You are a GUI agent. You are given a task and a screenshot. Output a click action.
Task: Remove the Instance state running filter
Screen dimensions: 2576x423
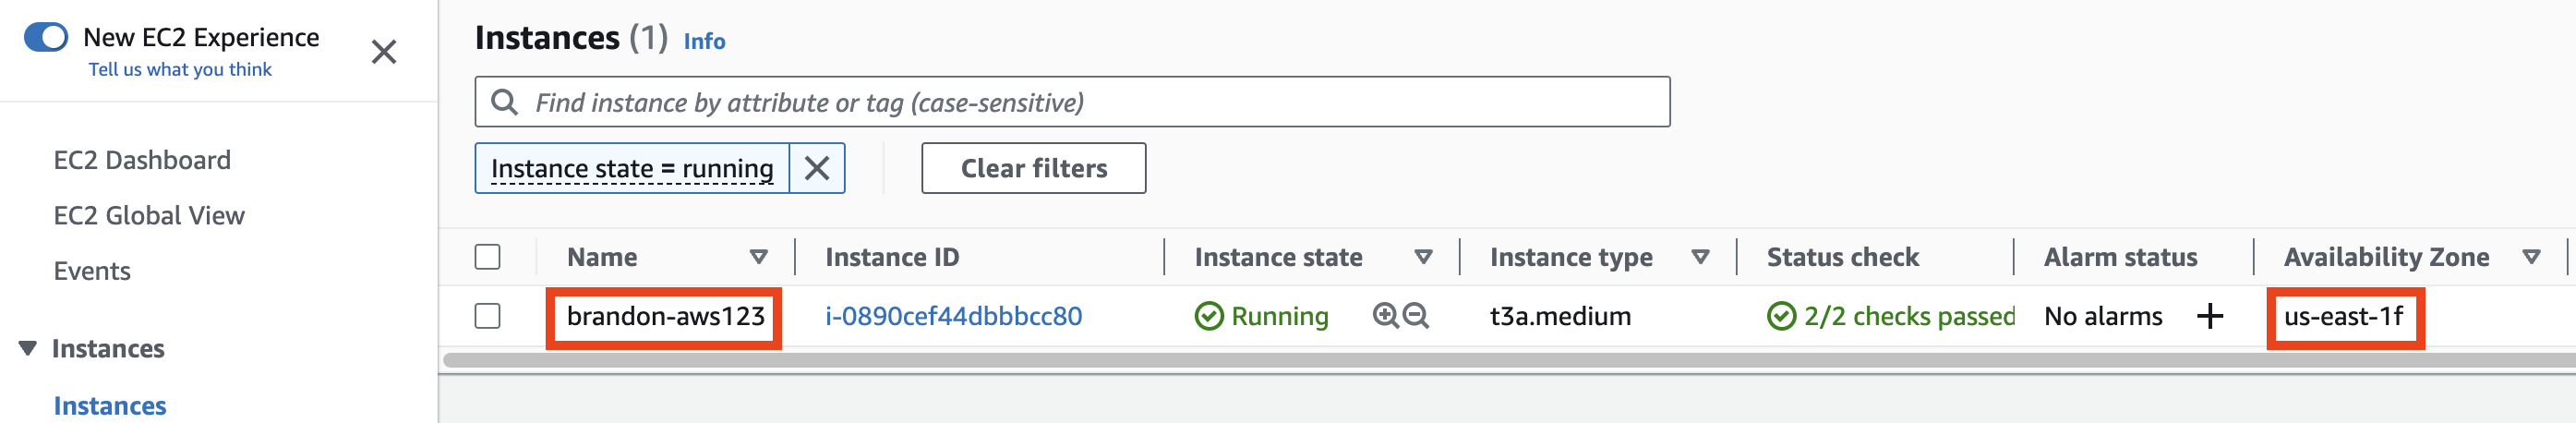817,168
